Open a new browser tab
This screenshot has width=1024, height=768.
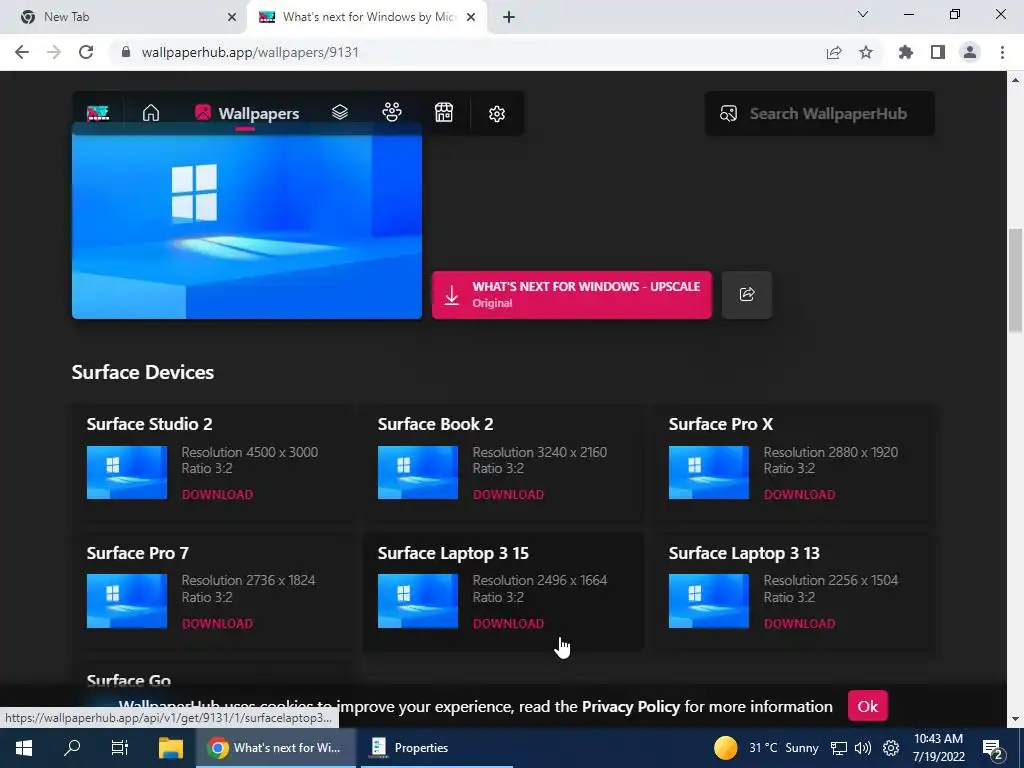(509, 17)
